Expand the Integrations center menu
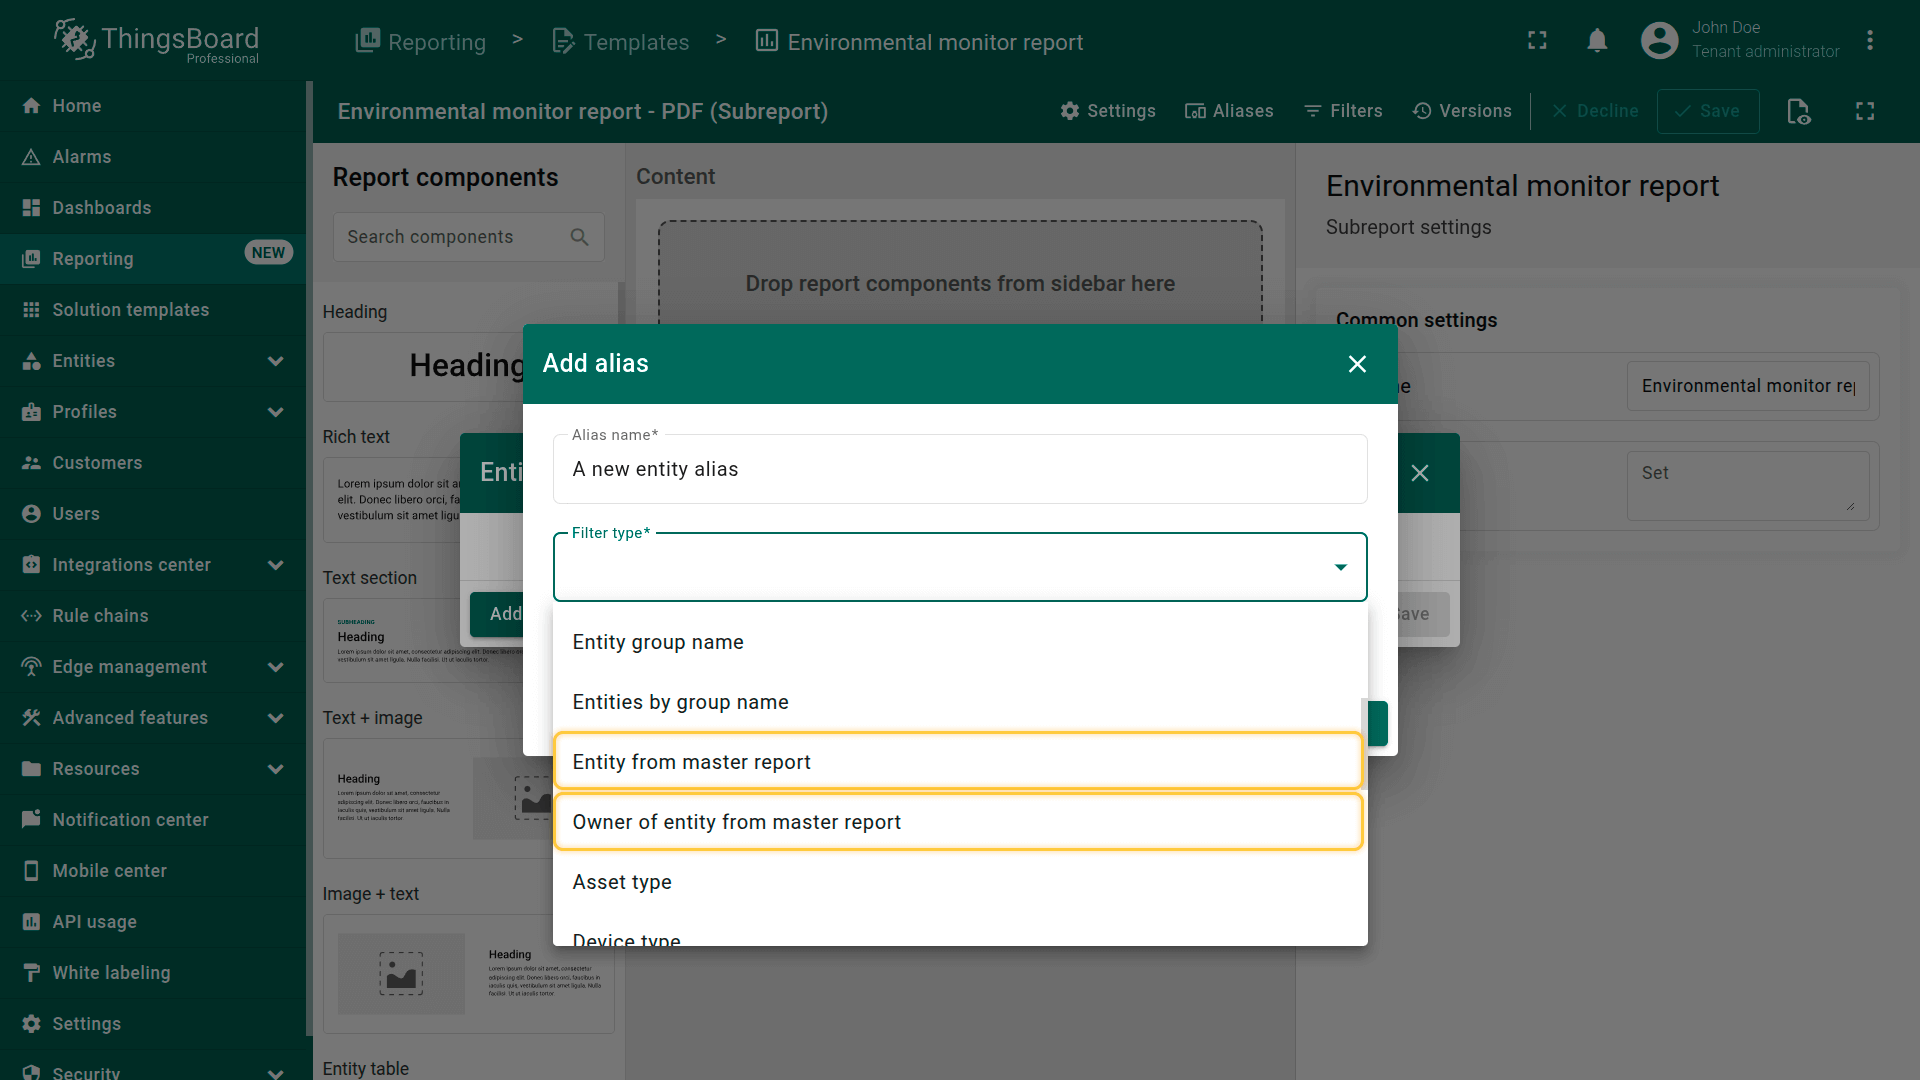1920x1080 pixels. point(275,565)
